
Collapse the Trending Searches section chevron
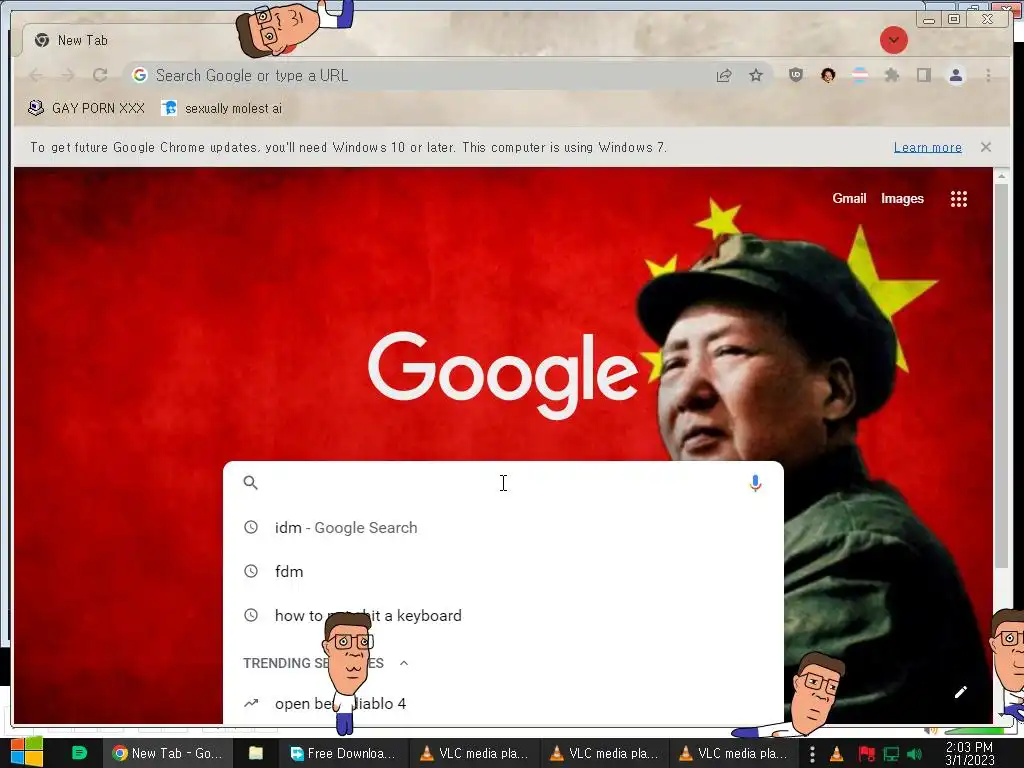(404, 663)
